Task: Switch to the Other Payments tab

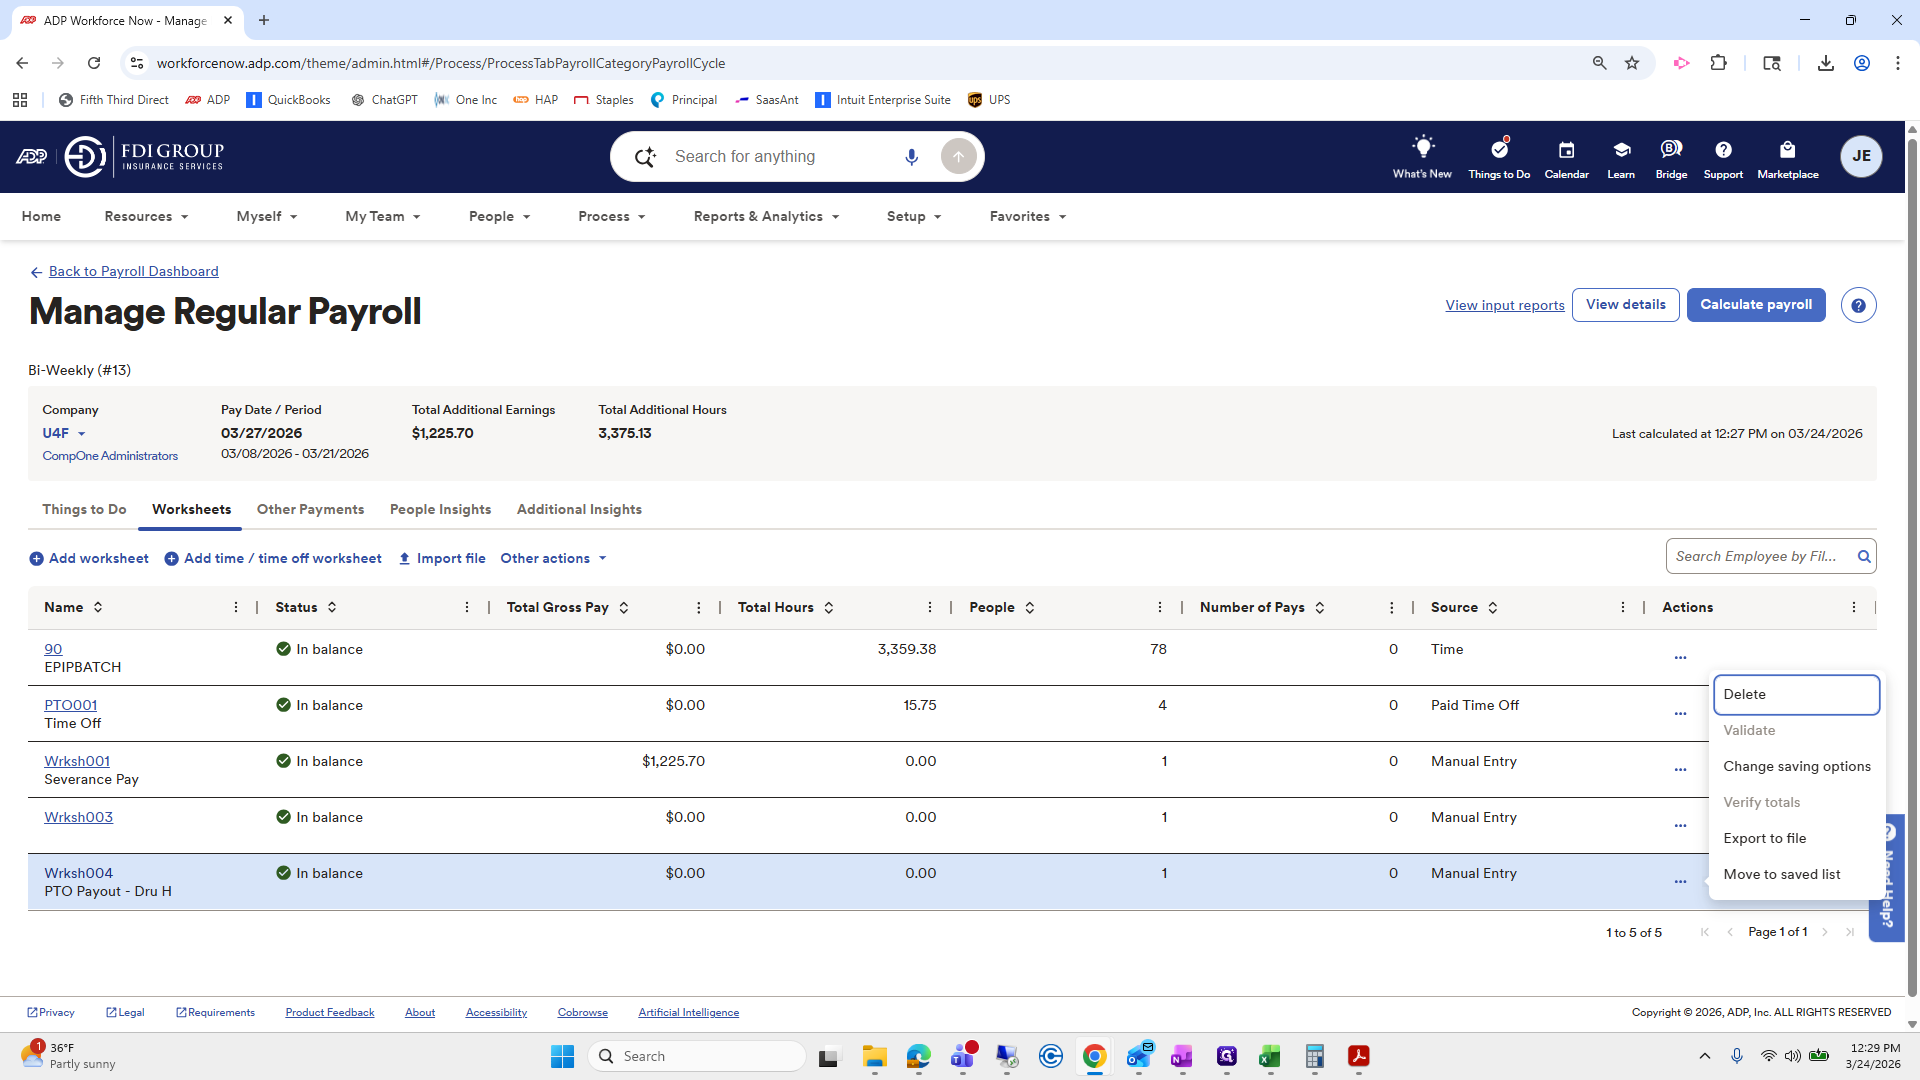Action: click(x=310, y=510)
